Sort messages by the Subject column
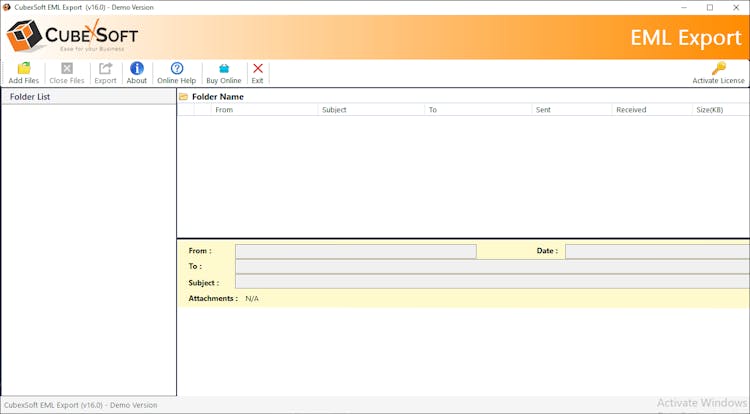Screen dimensions: 750x414 coord(371,109)
